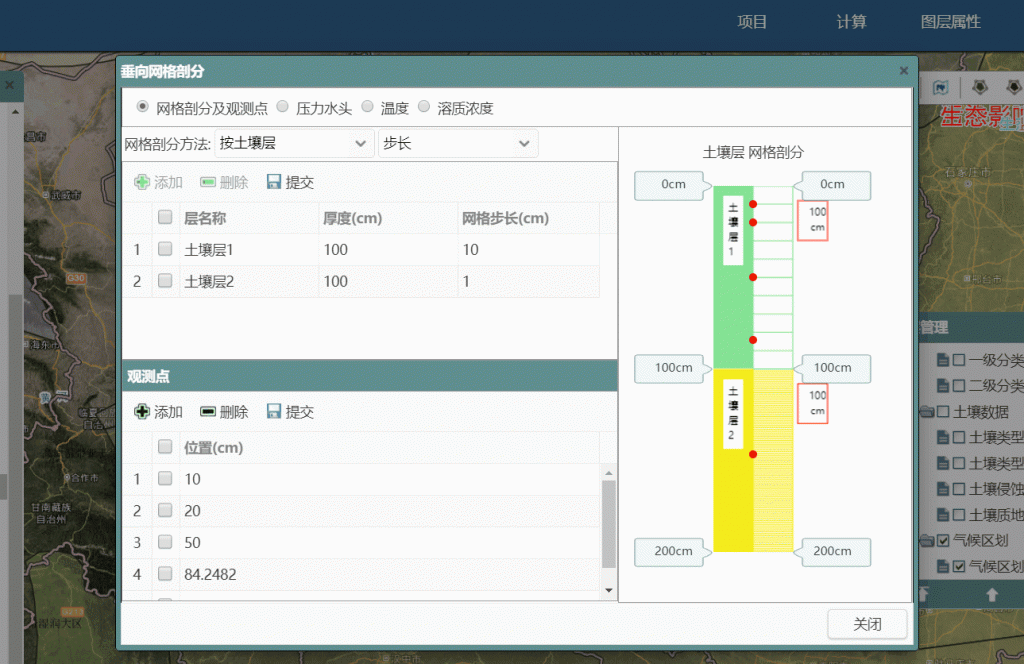Image resolution: width=1024 pixels, height=664 pixels.
Task: Close the 垂向网格剖分 dialog with the X
Action: coord(903,71)
